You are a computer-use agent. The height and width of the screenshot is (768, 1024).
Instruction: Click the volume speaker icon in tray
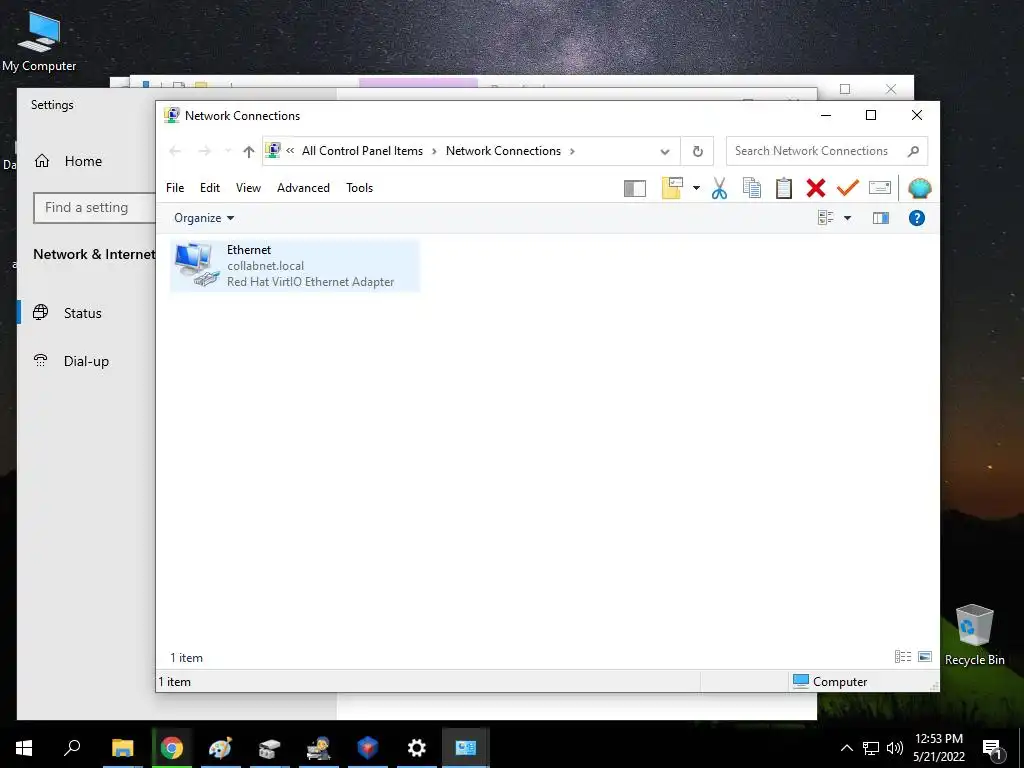895,748
